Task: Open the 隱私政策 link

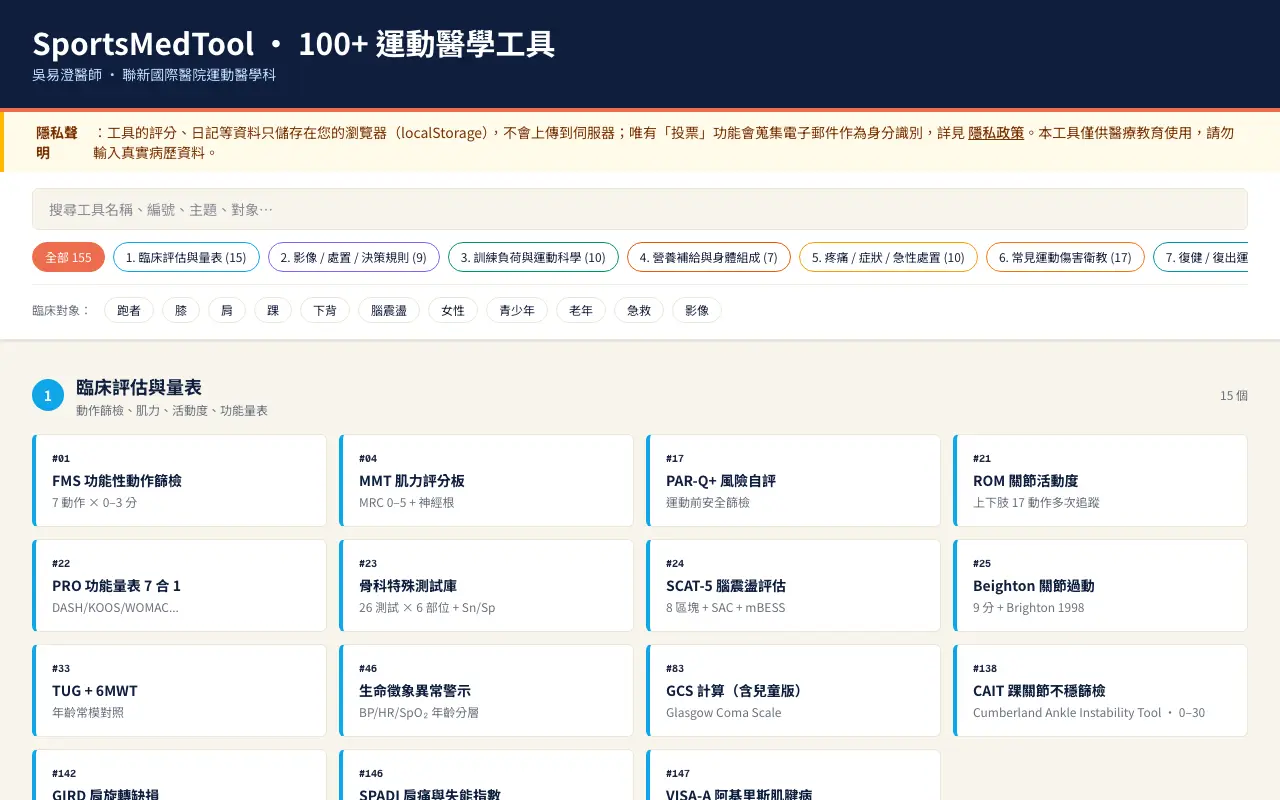Action: pyautogui.click(x=996, y=133)
